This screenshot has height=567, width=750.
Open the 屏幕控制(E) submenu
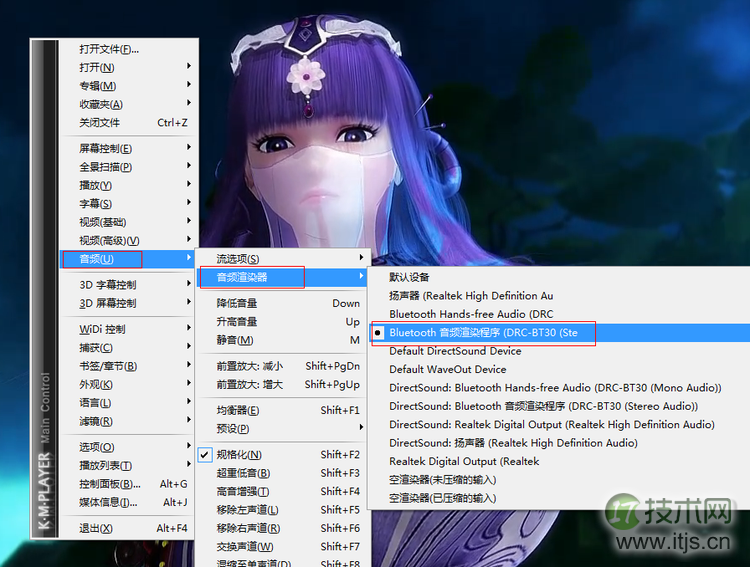128,148
